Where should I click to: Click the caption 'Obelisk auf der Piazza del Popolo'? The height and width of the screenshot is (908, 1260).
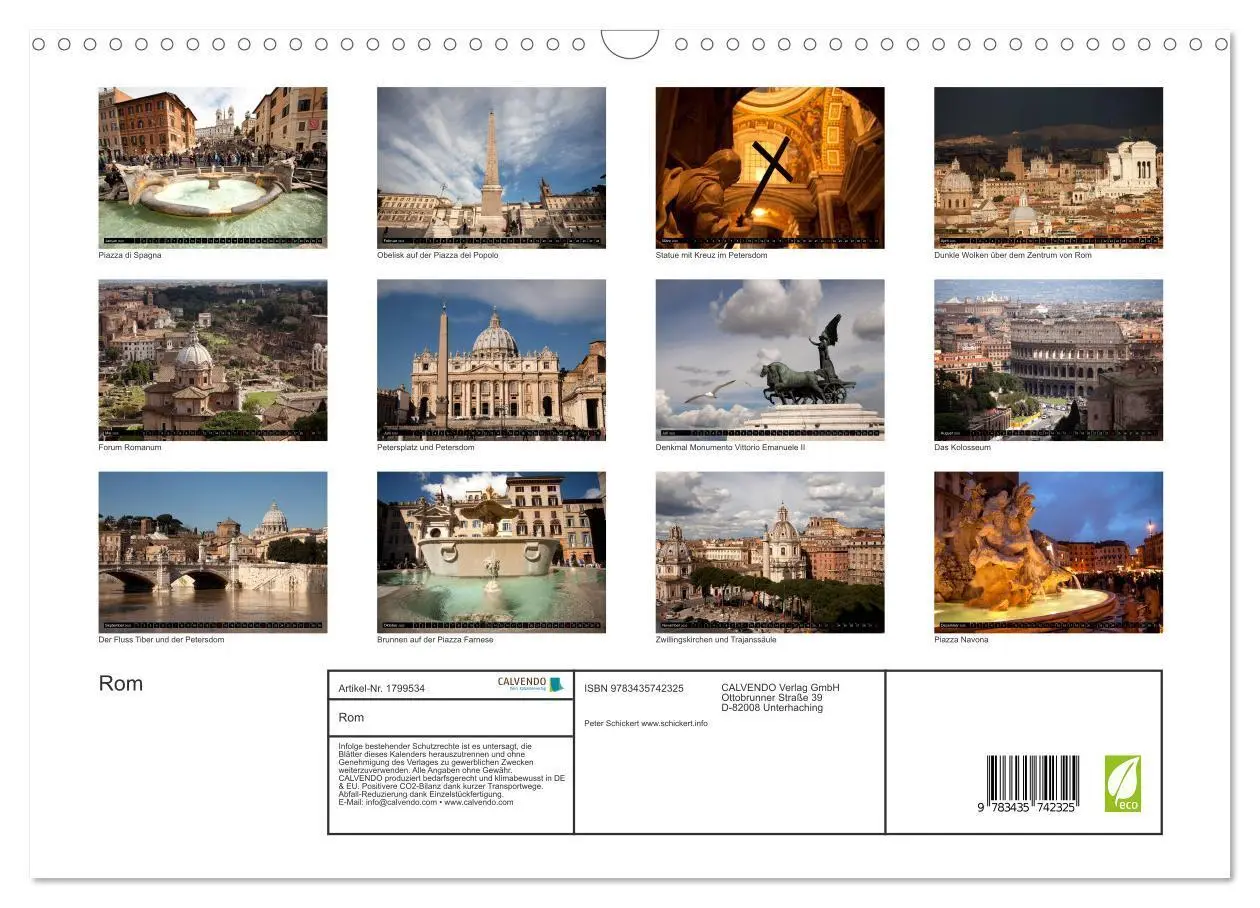(x=438, y=255)
